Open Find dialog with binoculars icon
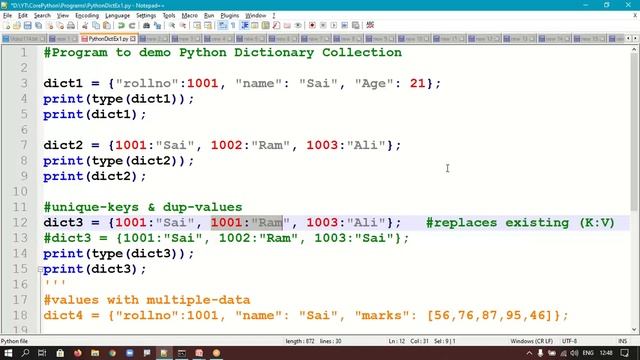640x360 pixels. 146,25
